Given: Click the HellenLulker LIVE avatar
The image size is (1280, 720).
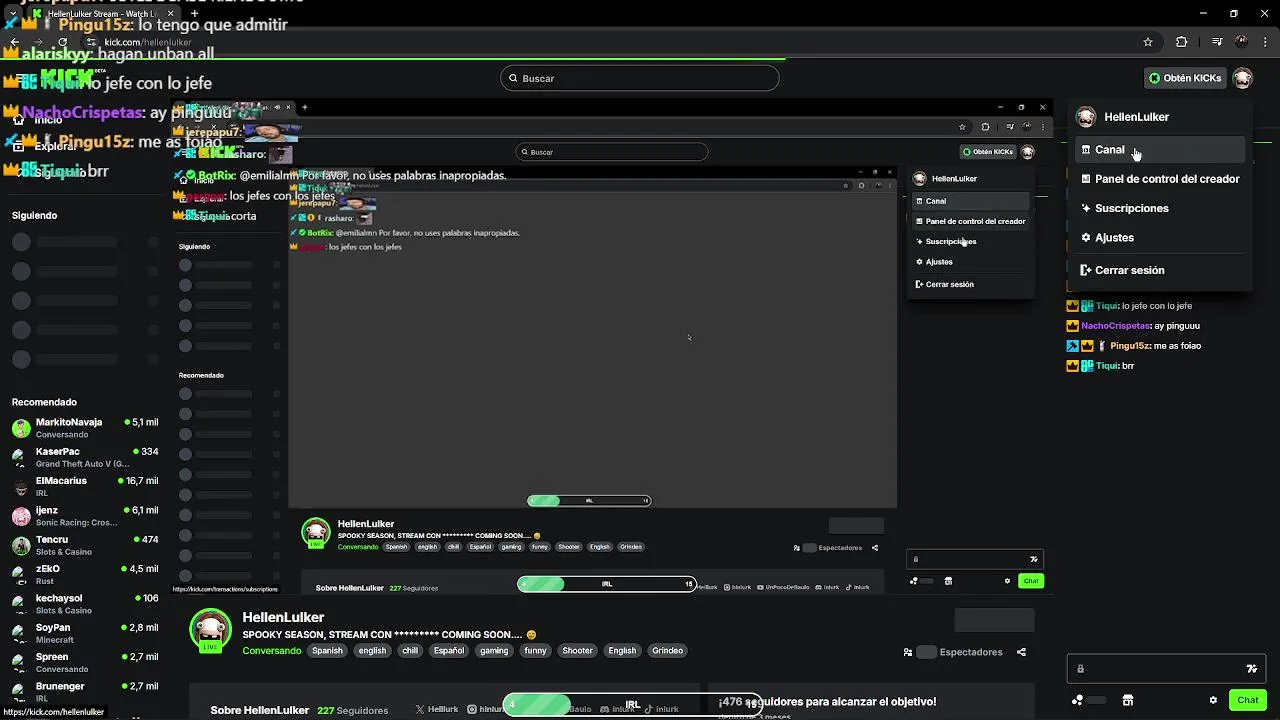Looking at the screenshot, I should pyautogui.click(x=210, y=630).
